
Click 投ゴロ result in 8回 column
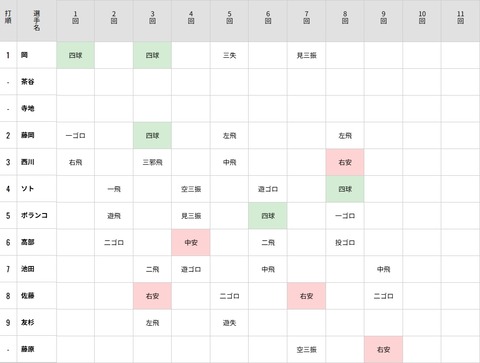tap(345, 242)
